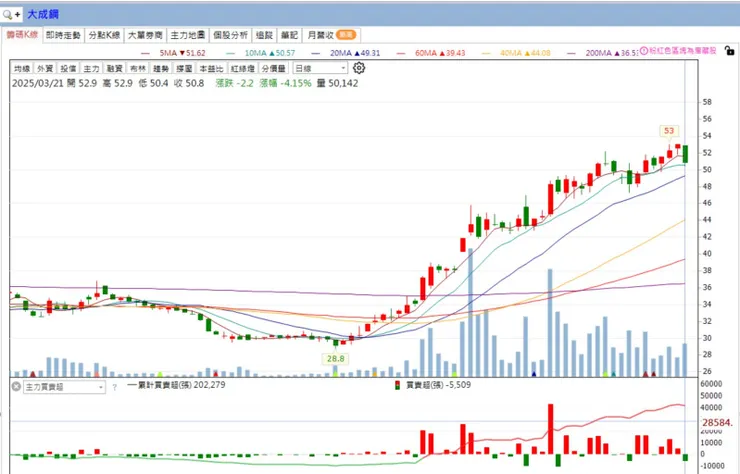Switch to the 籌碼K線 tab
740x474 pixels.
[x=22, y=35]
